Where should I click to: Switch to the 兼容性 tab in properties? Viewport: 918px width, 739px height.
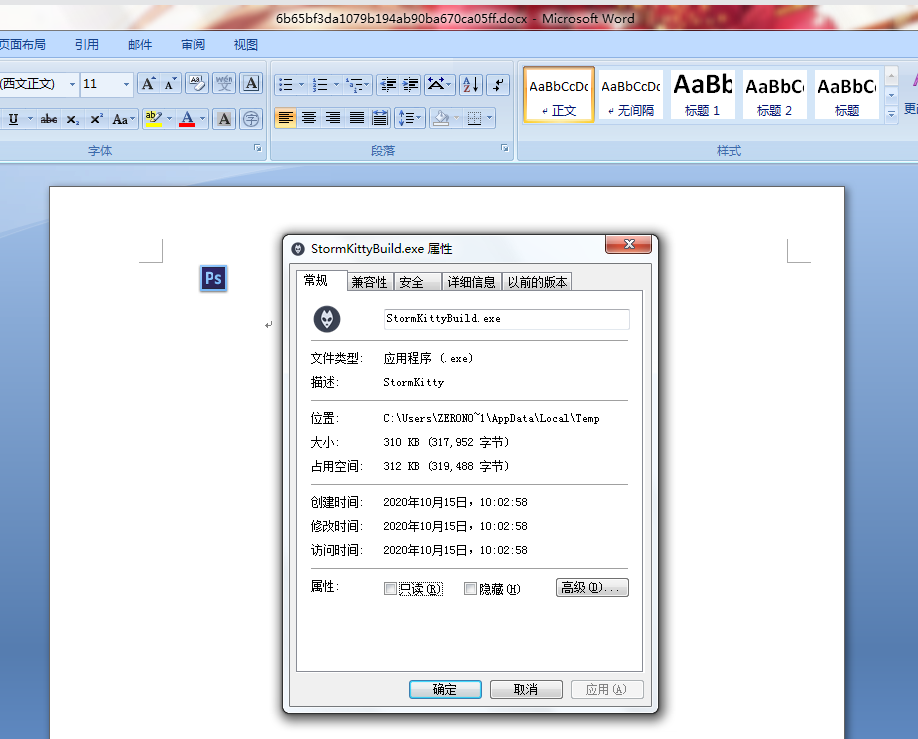coord(369,282)
